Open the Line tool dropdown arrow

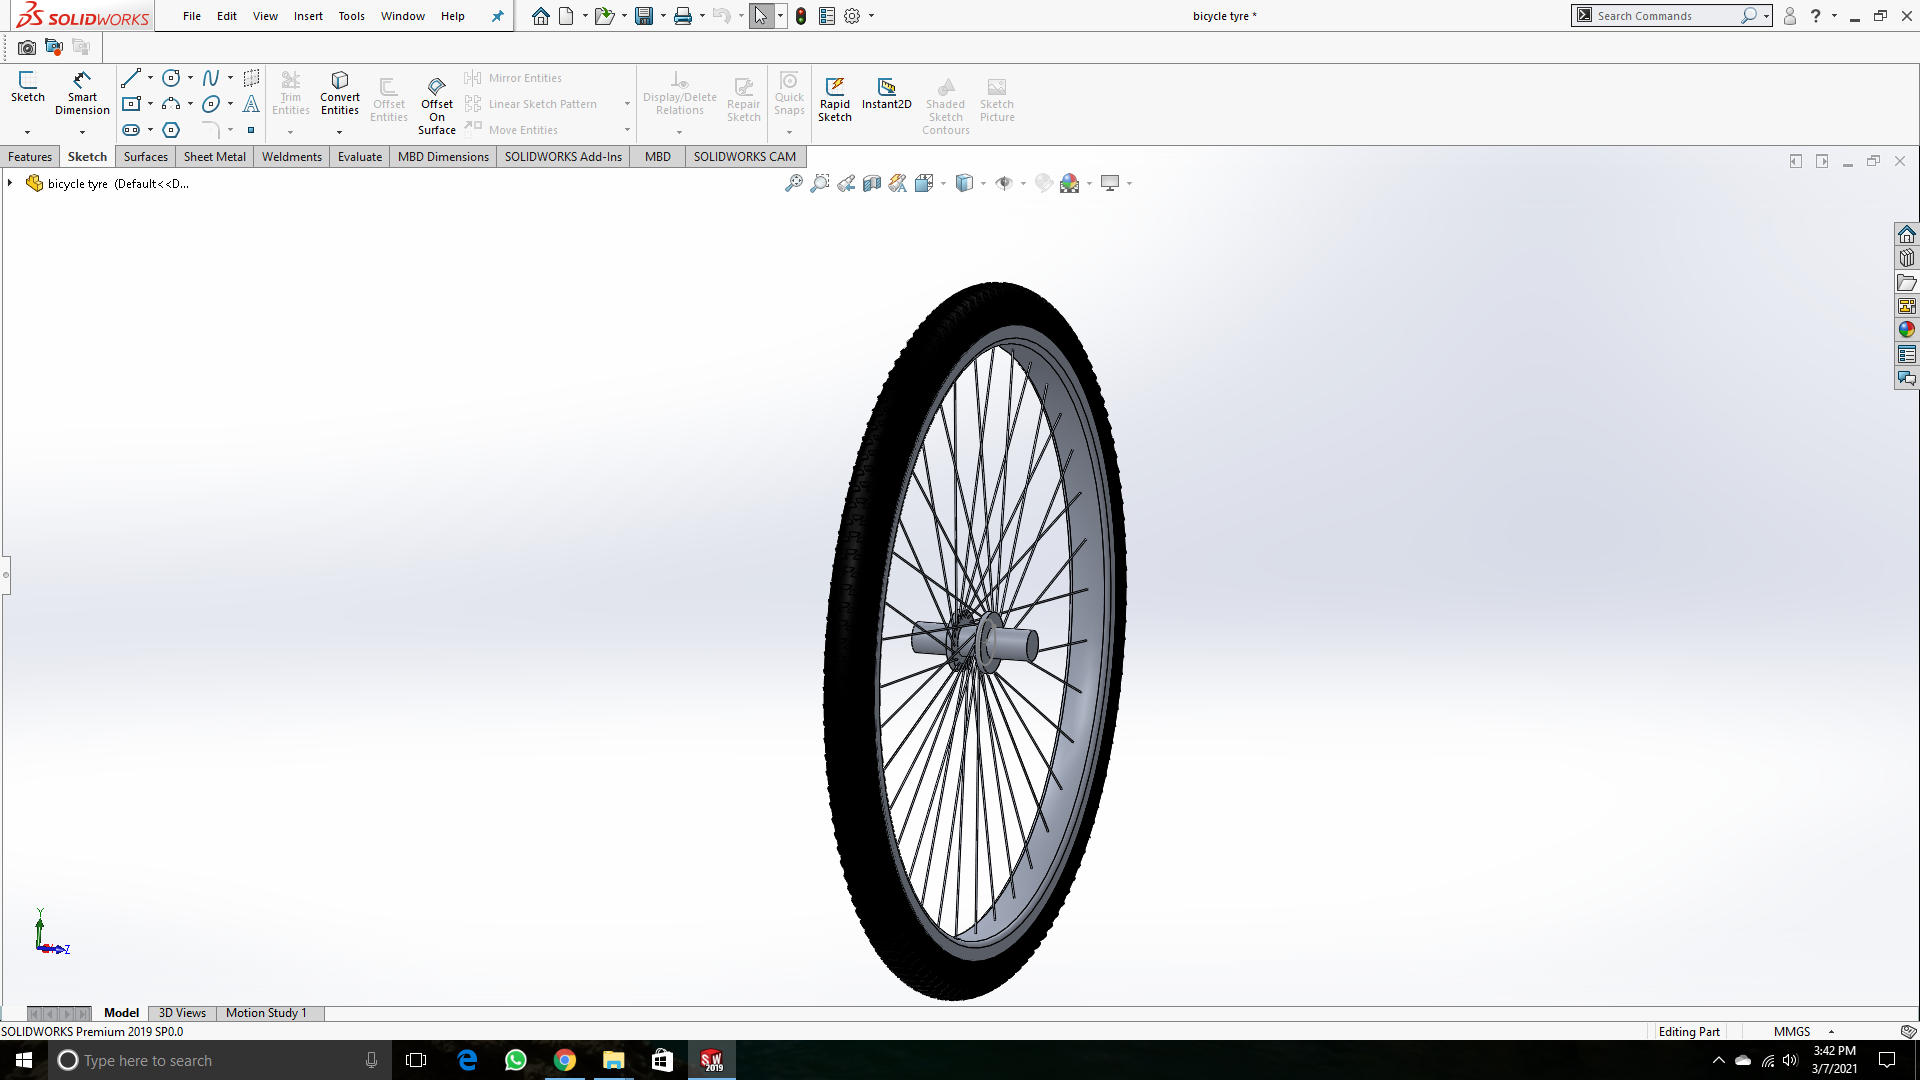(150, 78)
